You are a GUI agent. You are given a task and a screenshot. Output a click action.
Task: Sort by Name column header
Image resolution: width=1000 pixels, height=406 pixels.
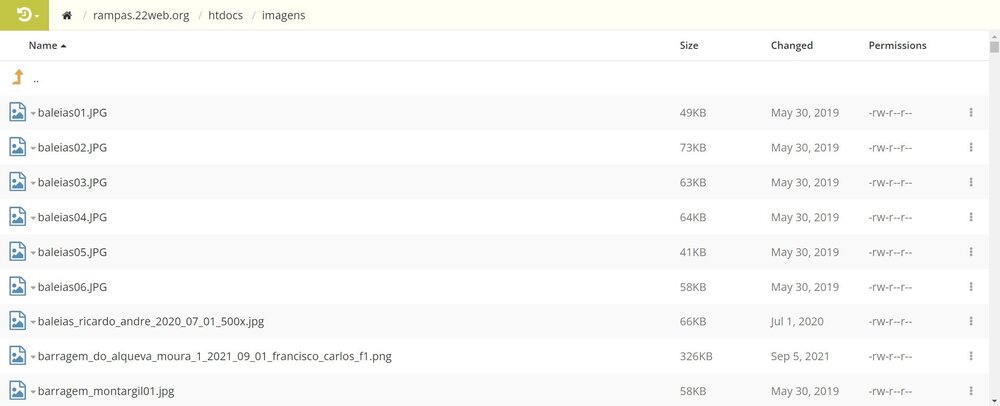point(47,45)
